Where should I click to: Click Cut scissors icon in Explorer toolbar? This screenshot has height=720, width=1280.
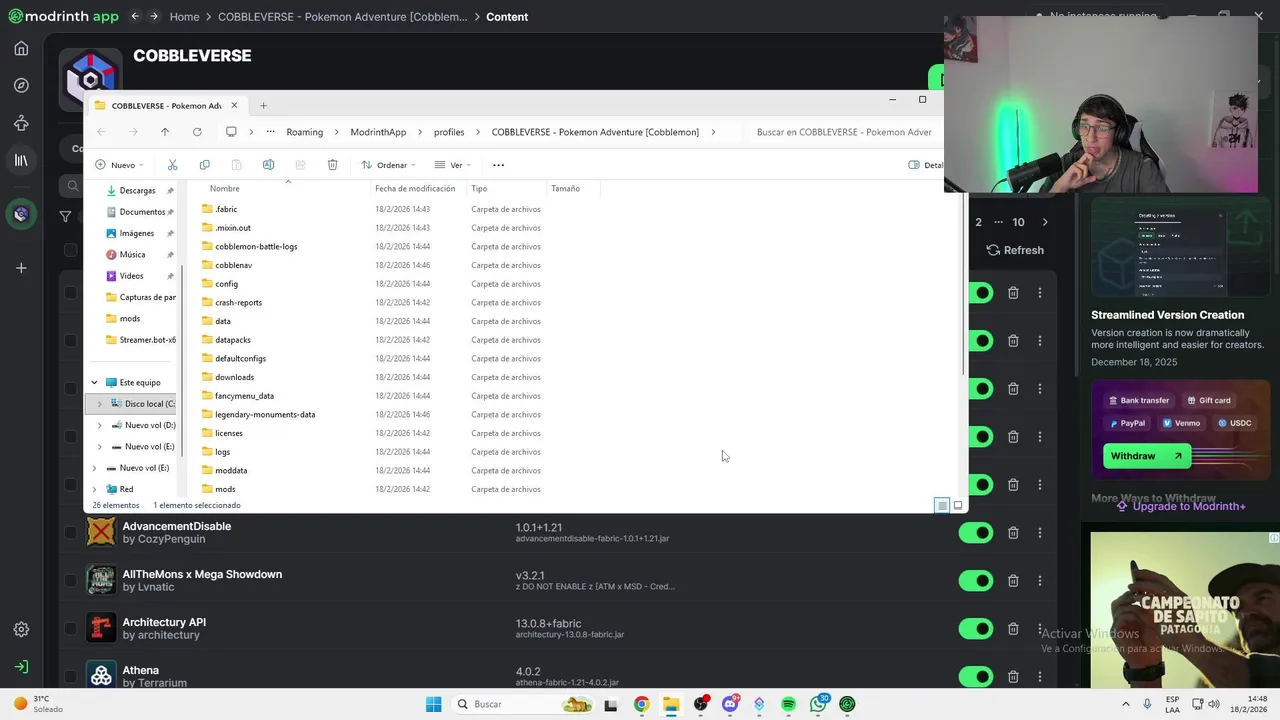tap(172, 165)
